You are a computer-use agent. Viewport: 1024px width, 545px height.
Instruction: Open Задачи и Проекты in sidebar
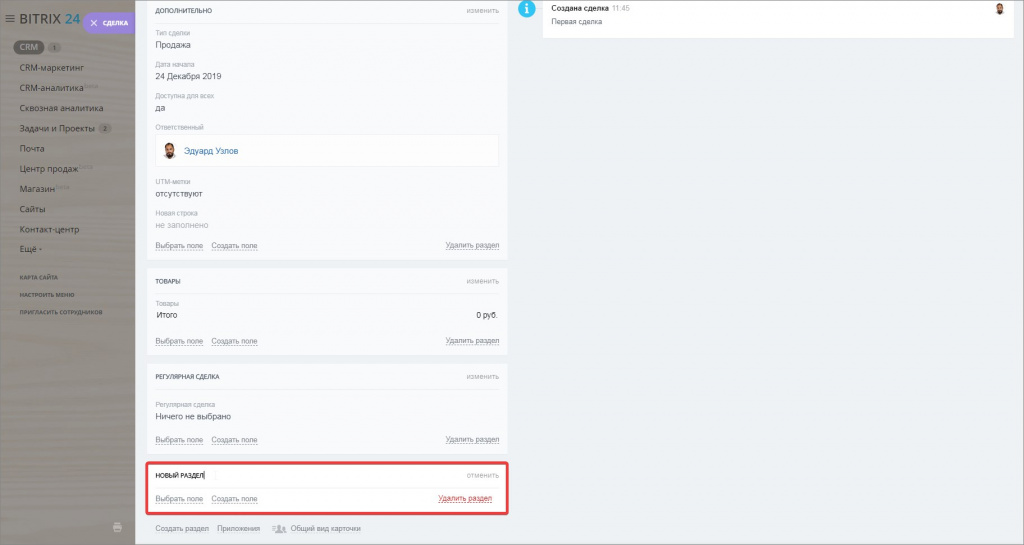(57, 128)
